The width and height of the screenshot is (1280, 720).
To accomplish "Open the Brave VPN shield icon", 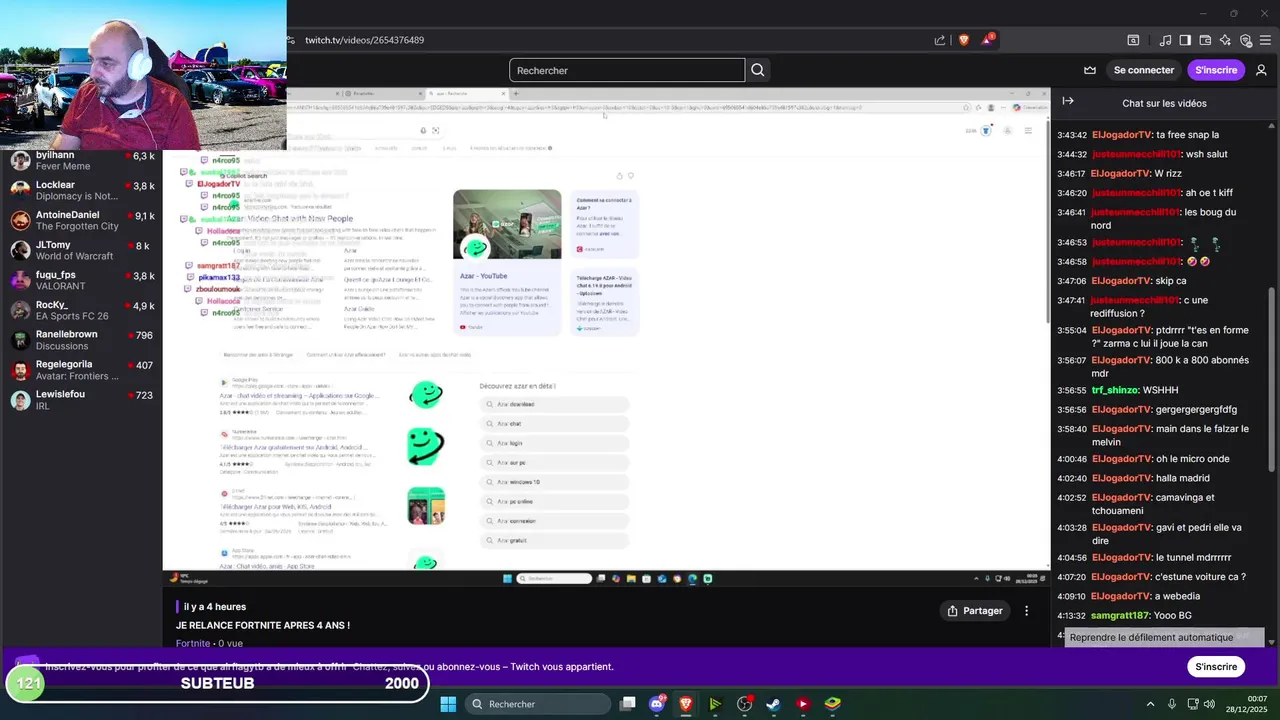I will (1246, 40).
